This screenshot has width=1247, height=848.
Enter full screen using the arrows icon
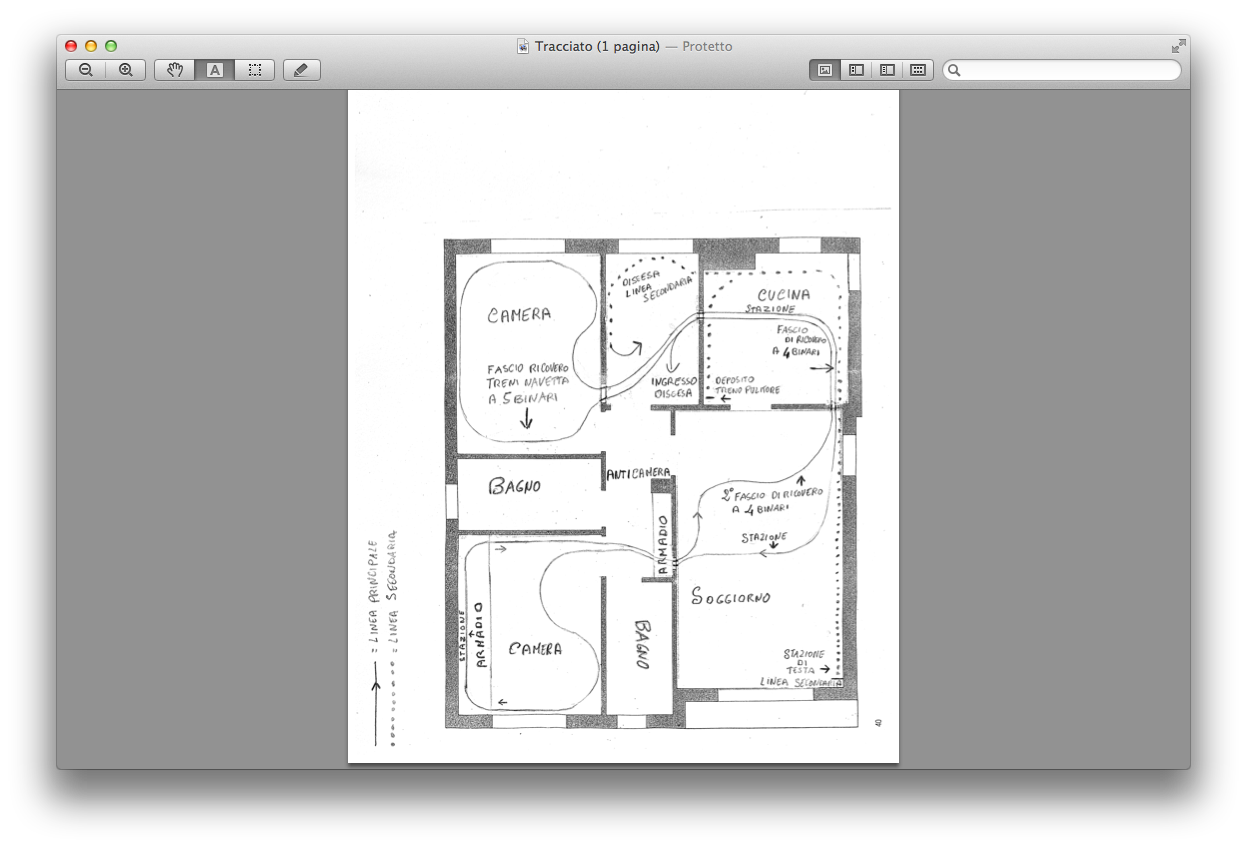(x=1179, y=46)
